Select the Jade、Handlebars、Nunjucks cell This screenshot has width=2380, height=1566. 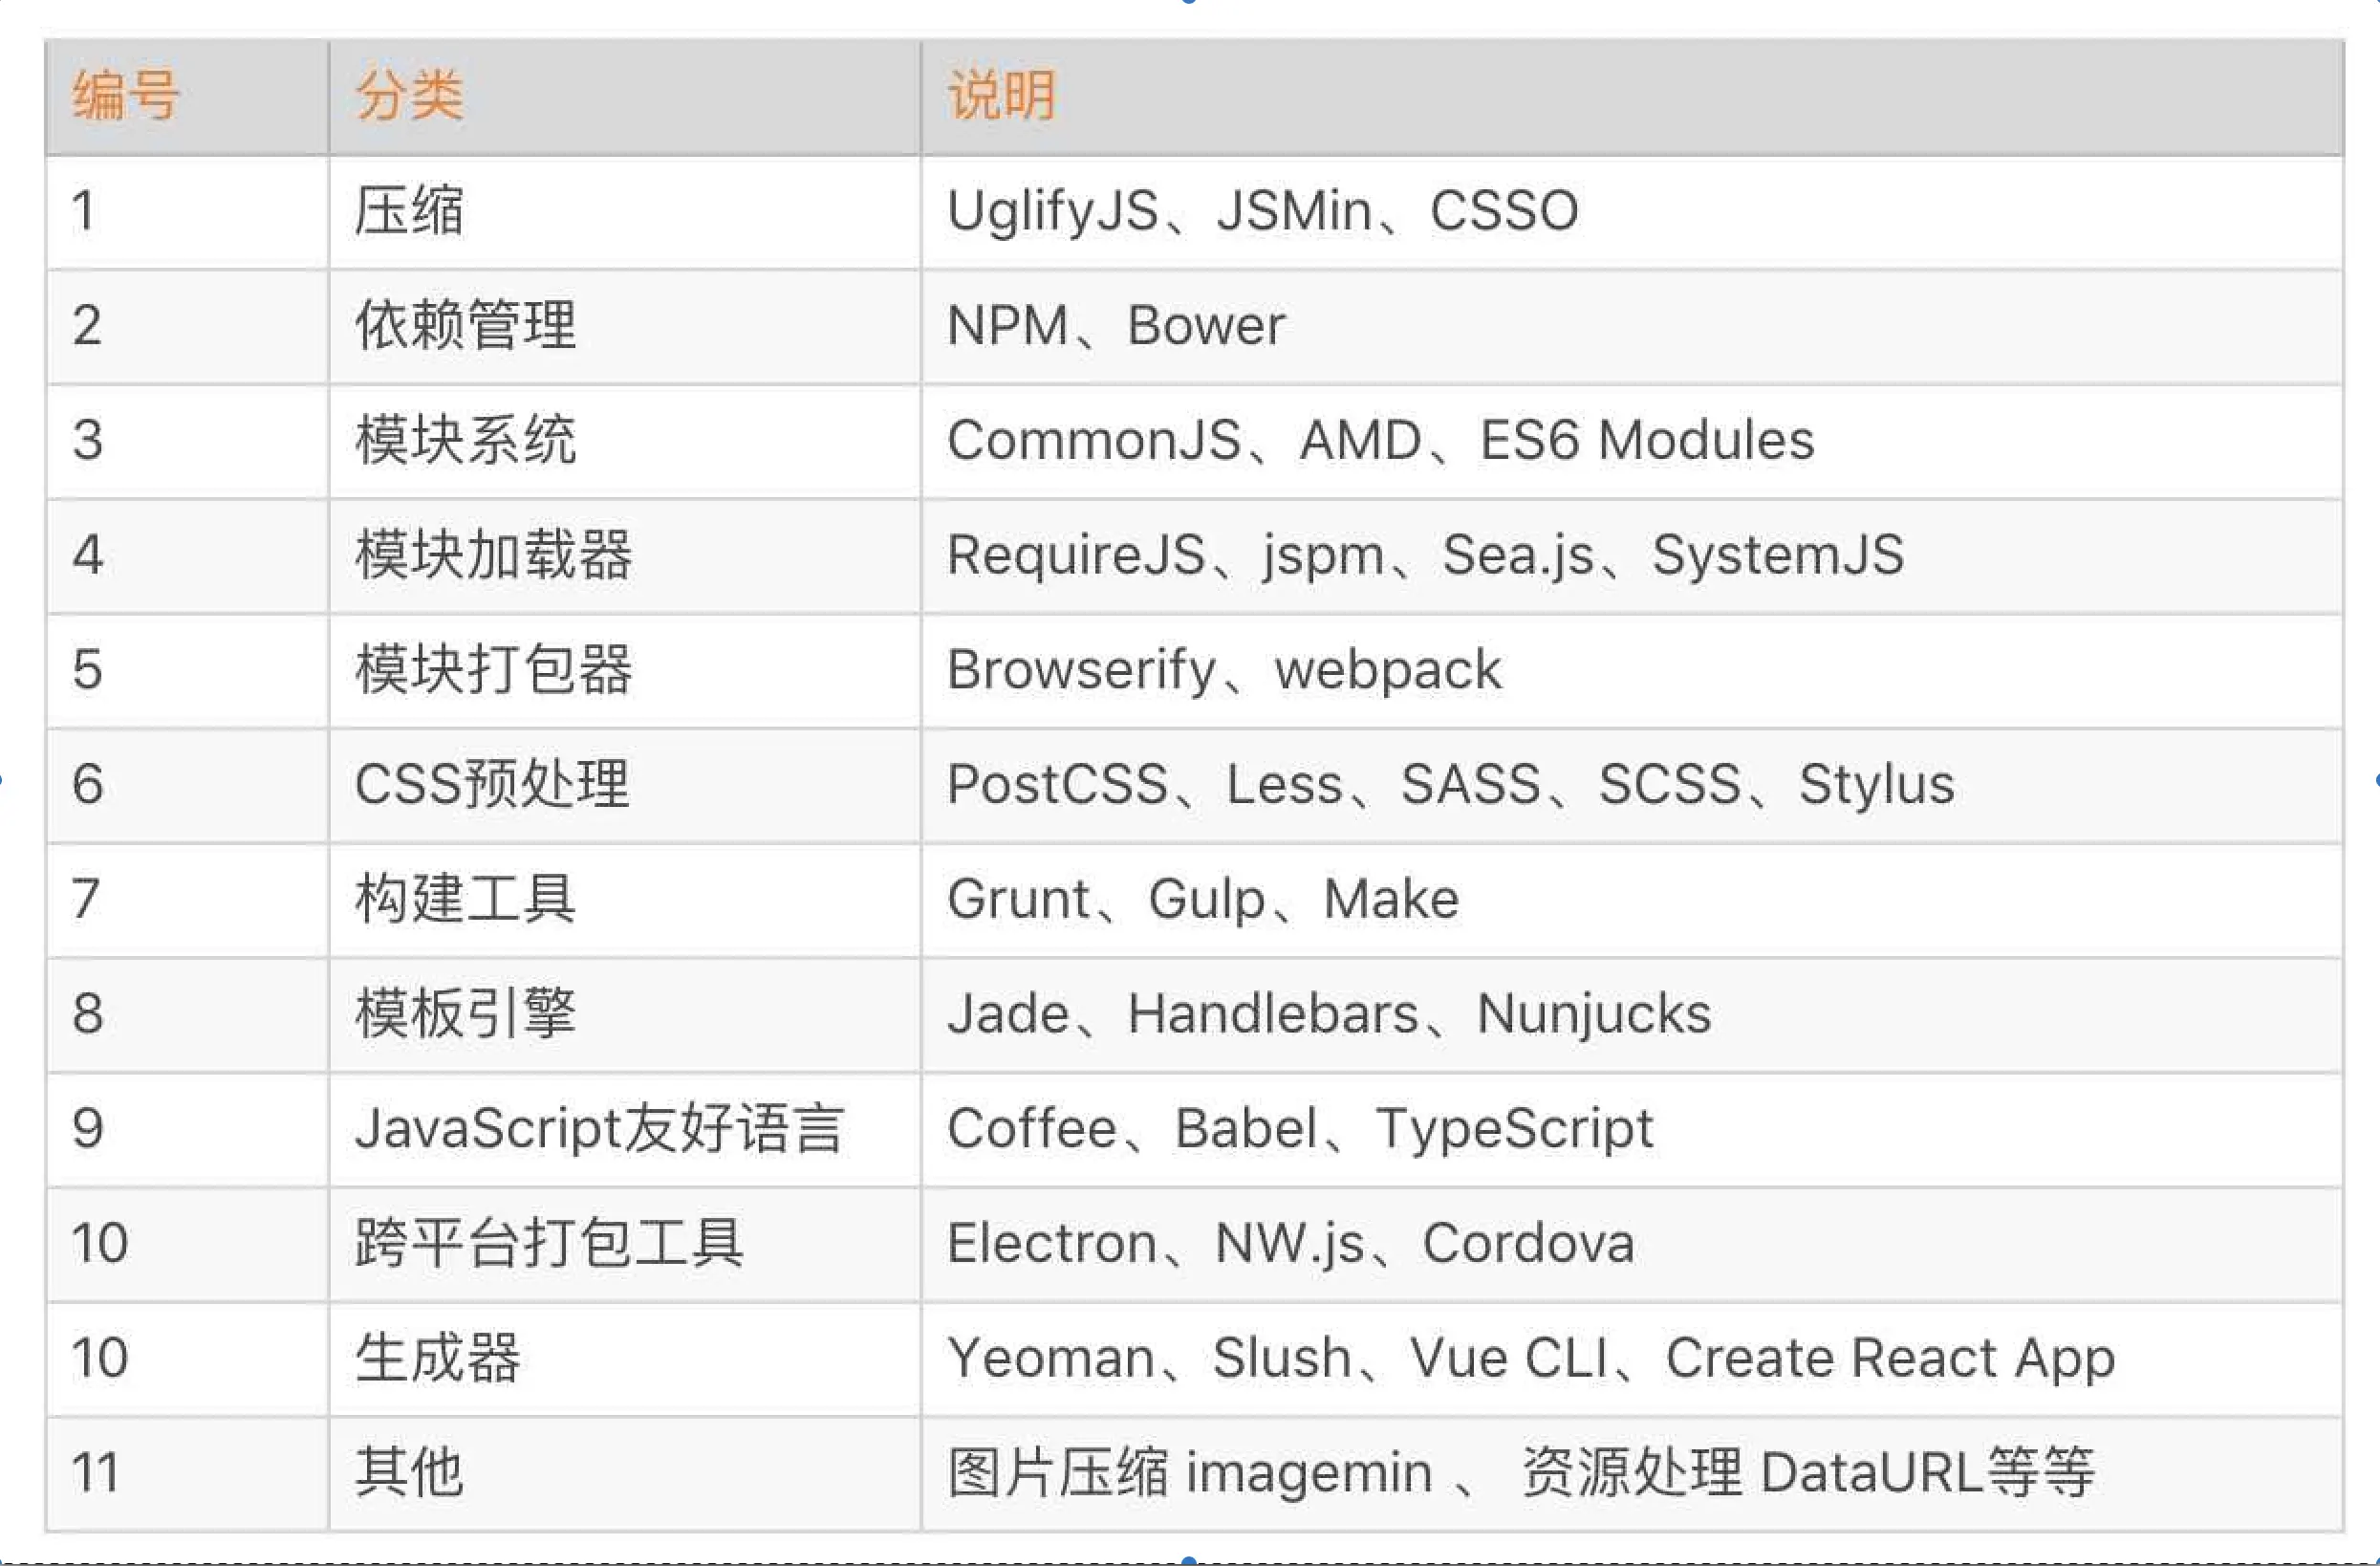pyautogui.click(x=1632, y=1015)
